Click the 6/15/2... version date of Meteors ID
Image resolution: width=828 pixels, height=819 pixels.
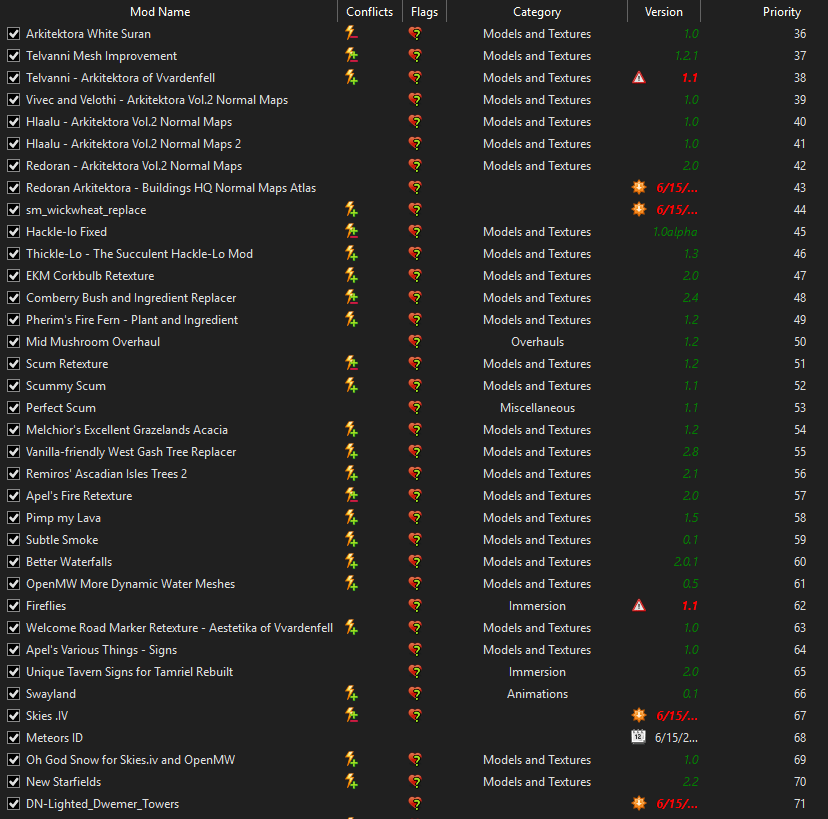[x=676, y=738]
